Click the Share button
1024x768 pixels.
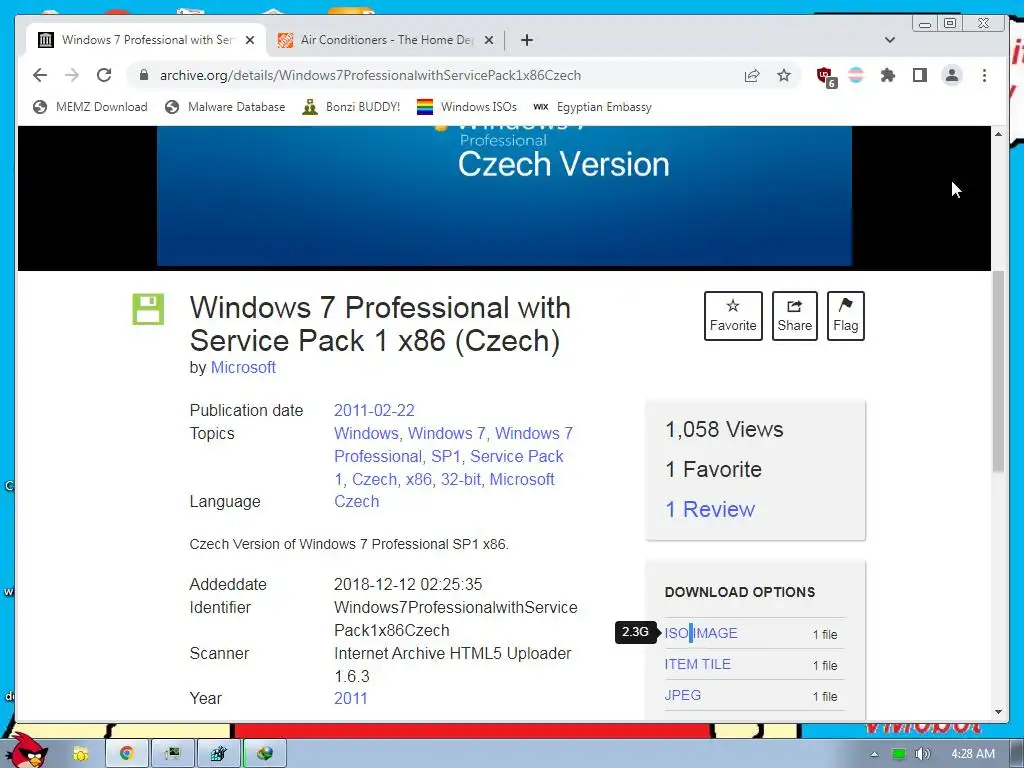click(794, 316)
